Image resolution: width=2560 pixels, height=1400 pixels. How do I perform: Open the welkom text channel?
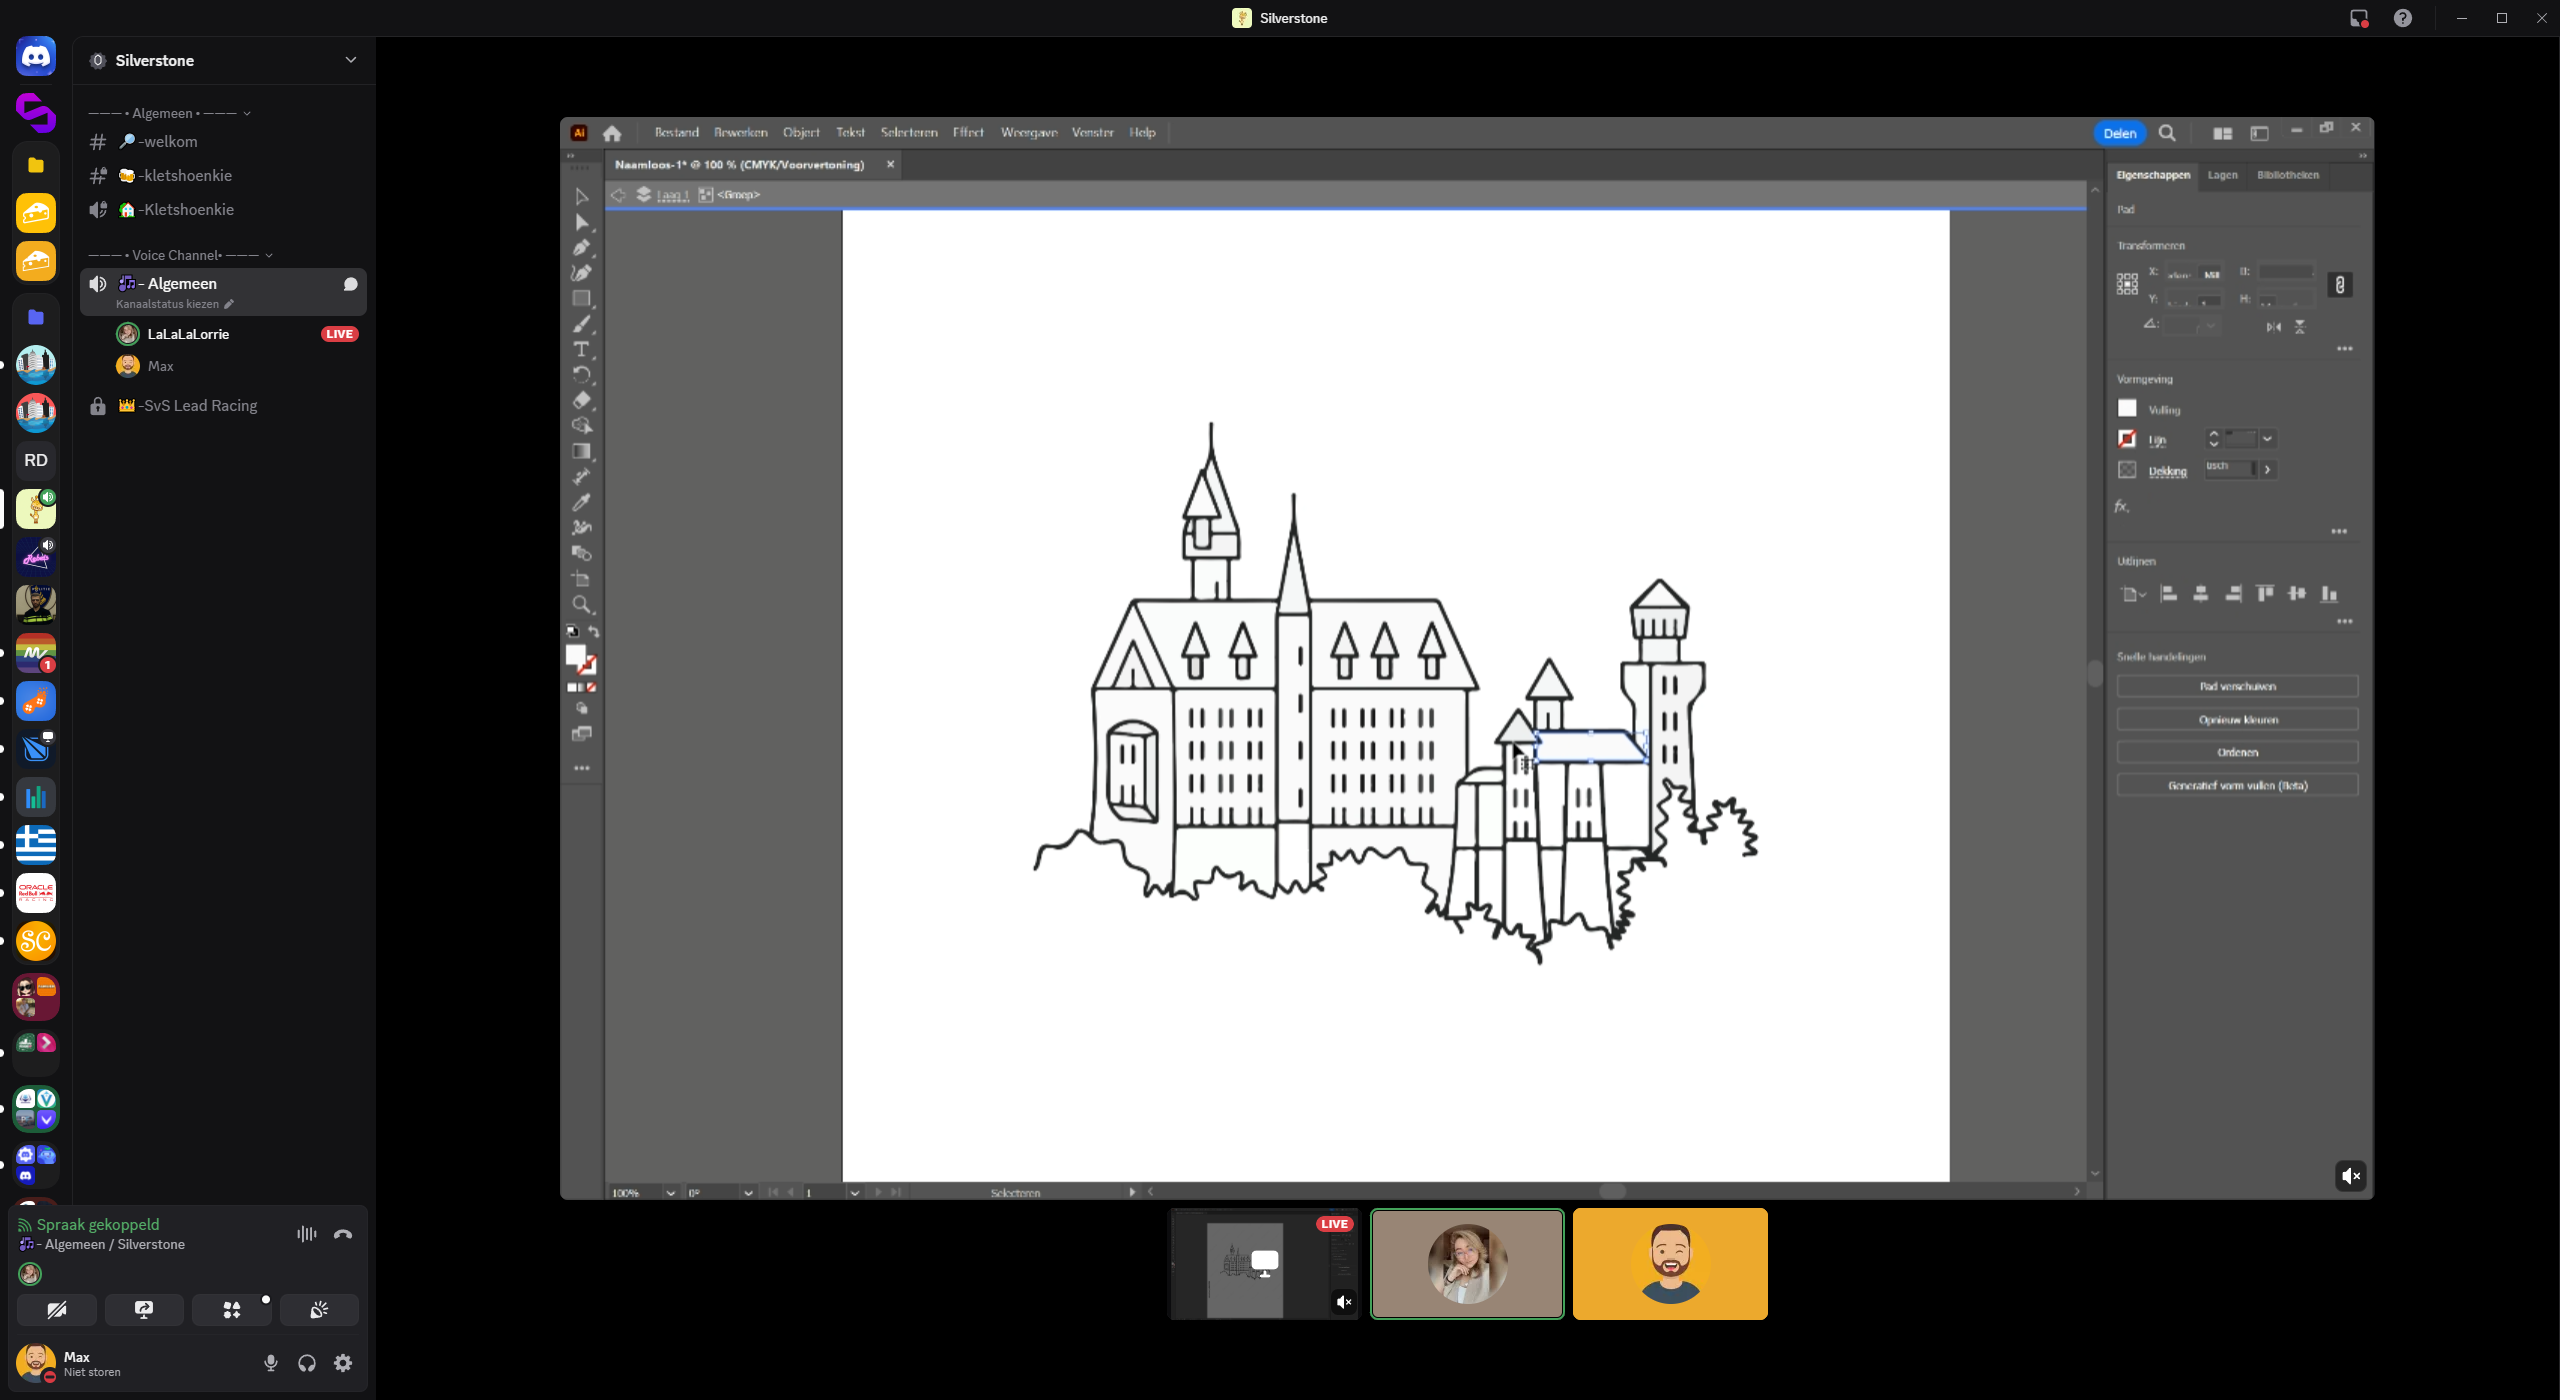[168, 142]
